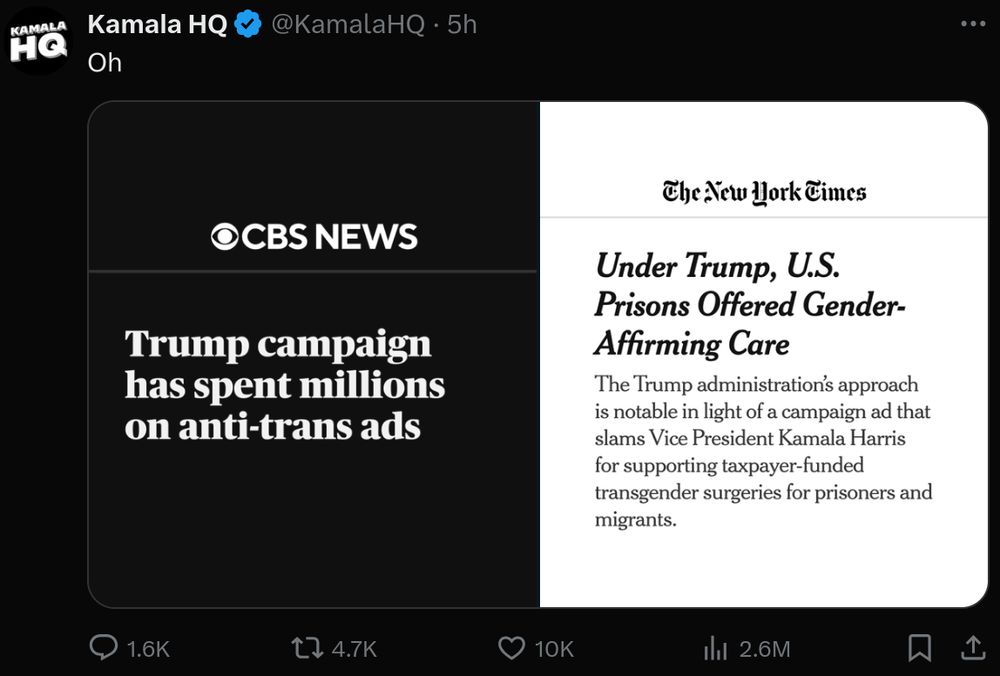The height and width of the screenshot is (676, 1000).
Task: Share the tweet
Action: click(x=975, y=648)
